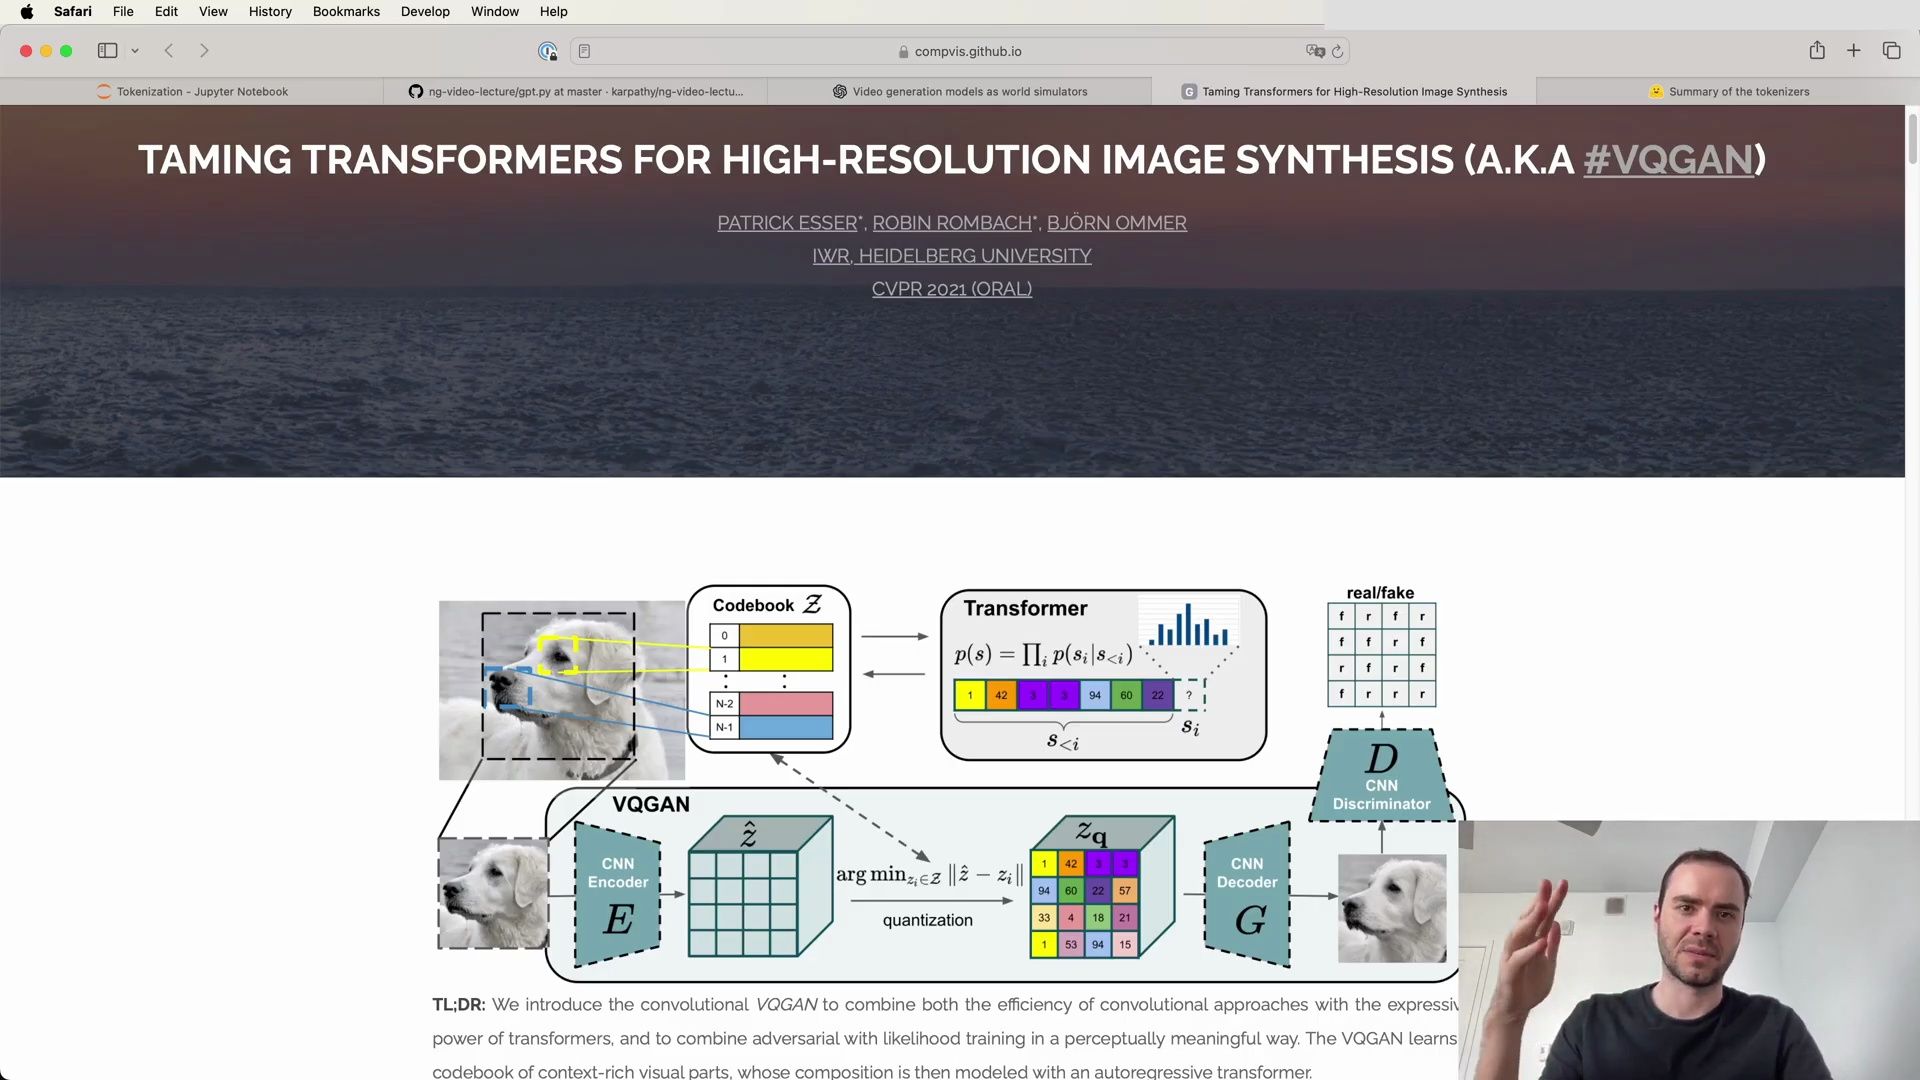Open a new tab with plus icon
The width and height of the screenshot is (1920, 1080).
click(1853, 50)
